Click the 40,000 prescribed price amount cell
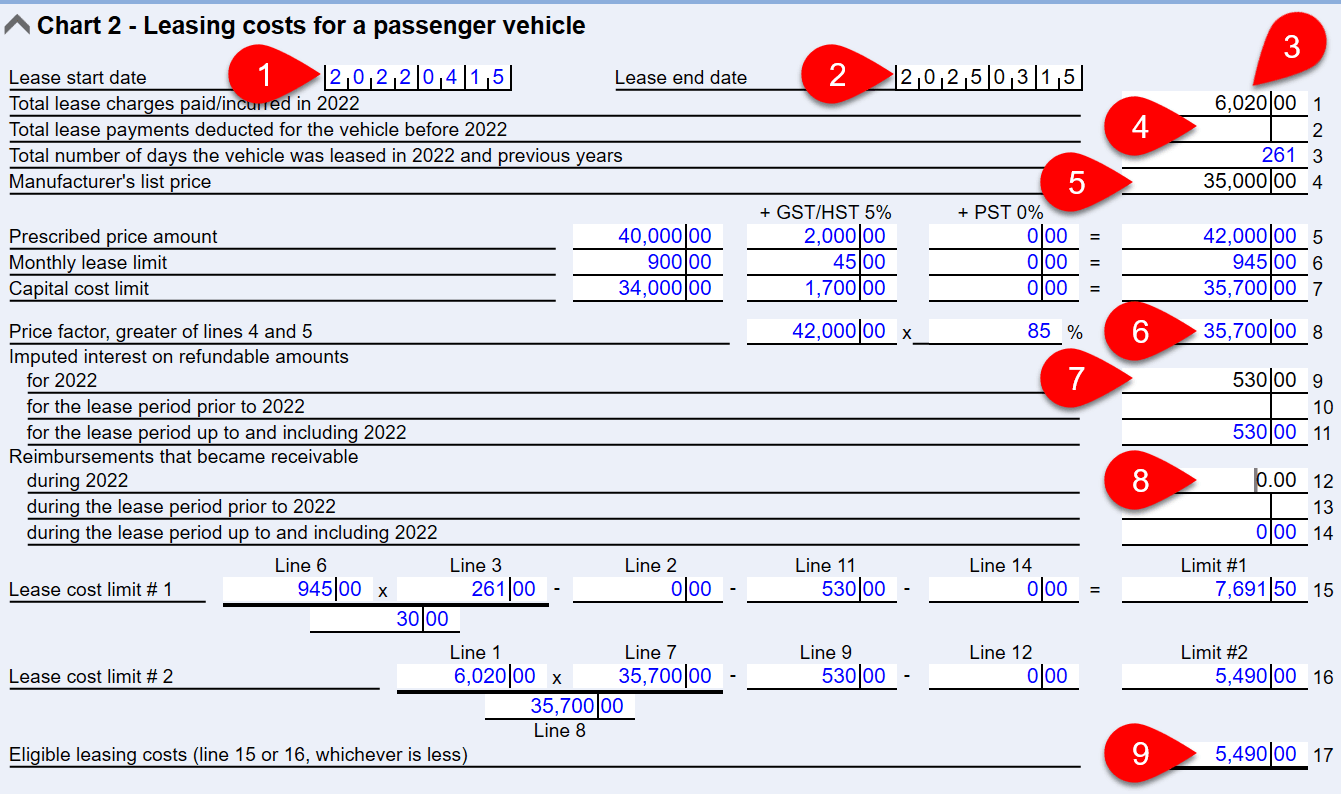Screen dimensions: 1341x794 coord(647,236)
